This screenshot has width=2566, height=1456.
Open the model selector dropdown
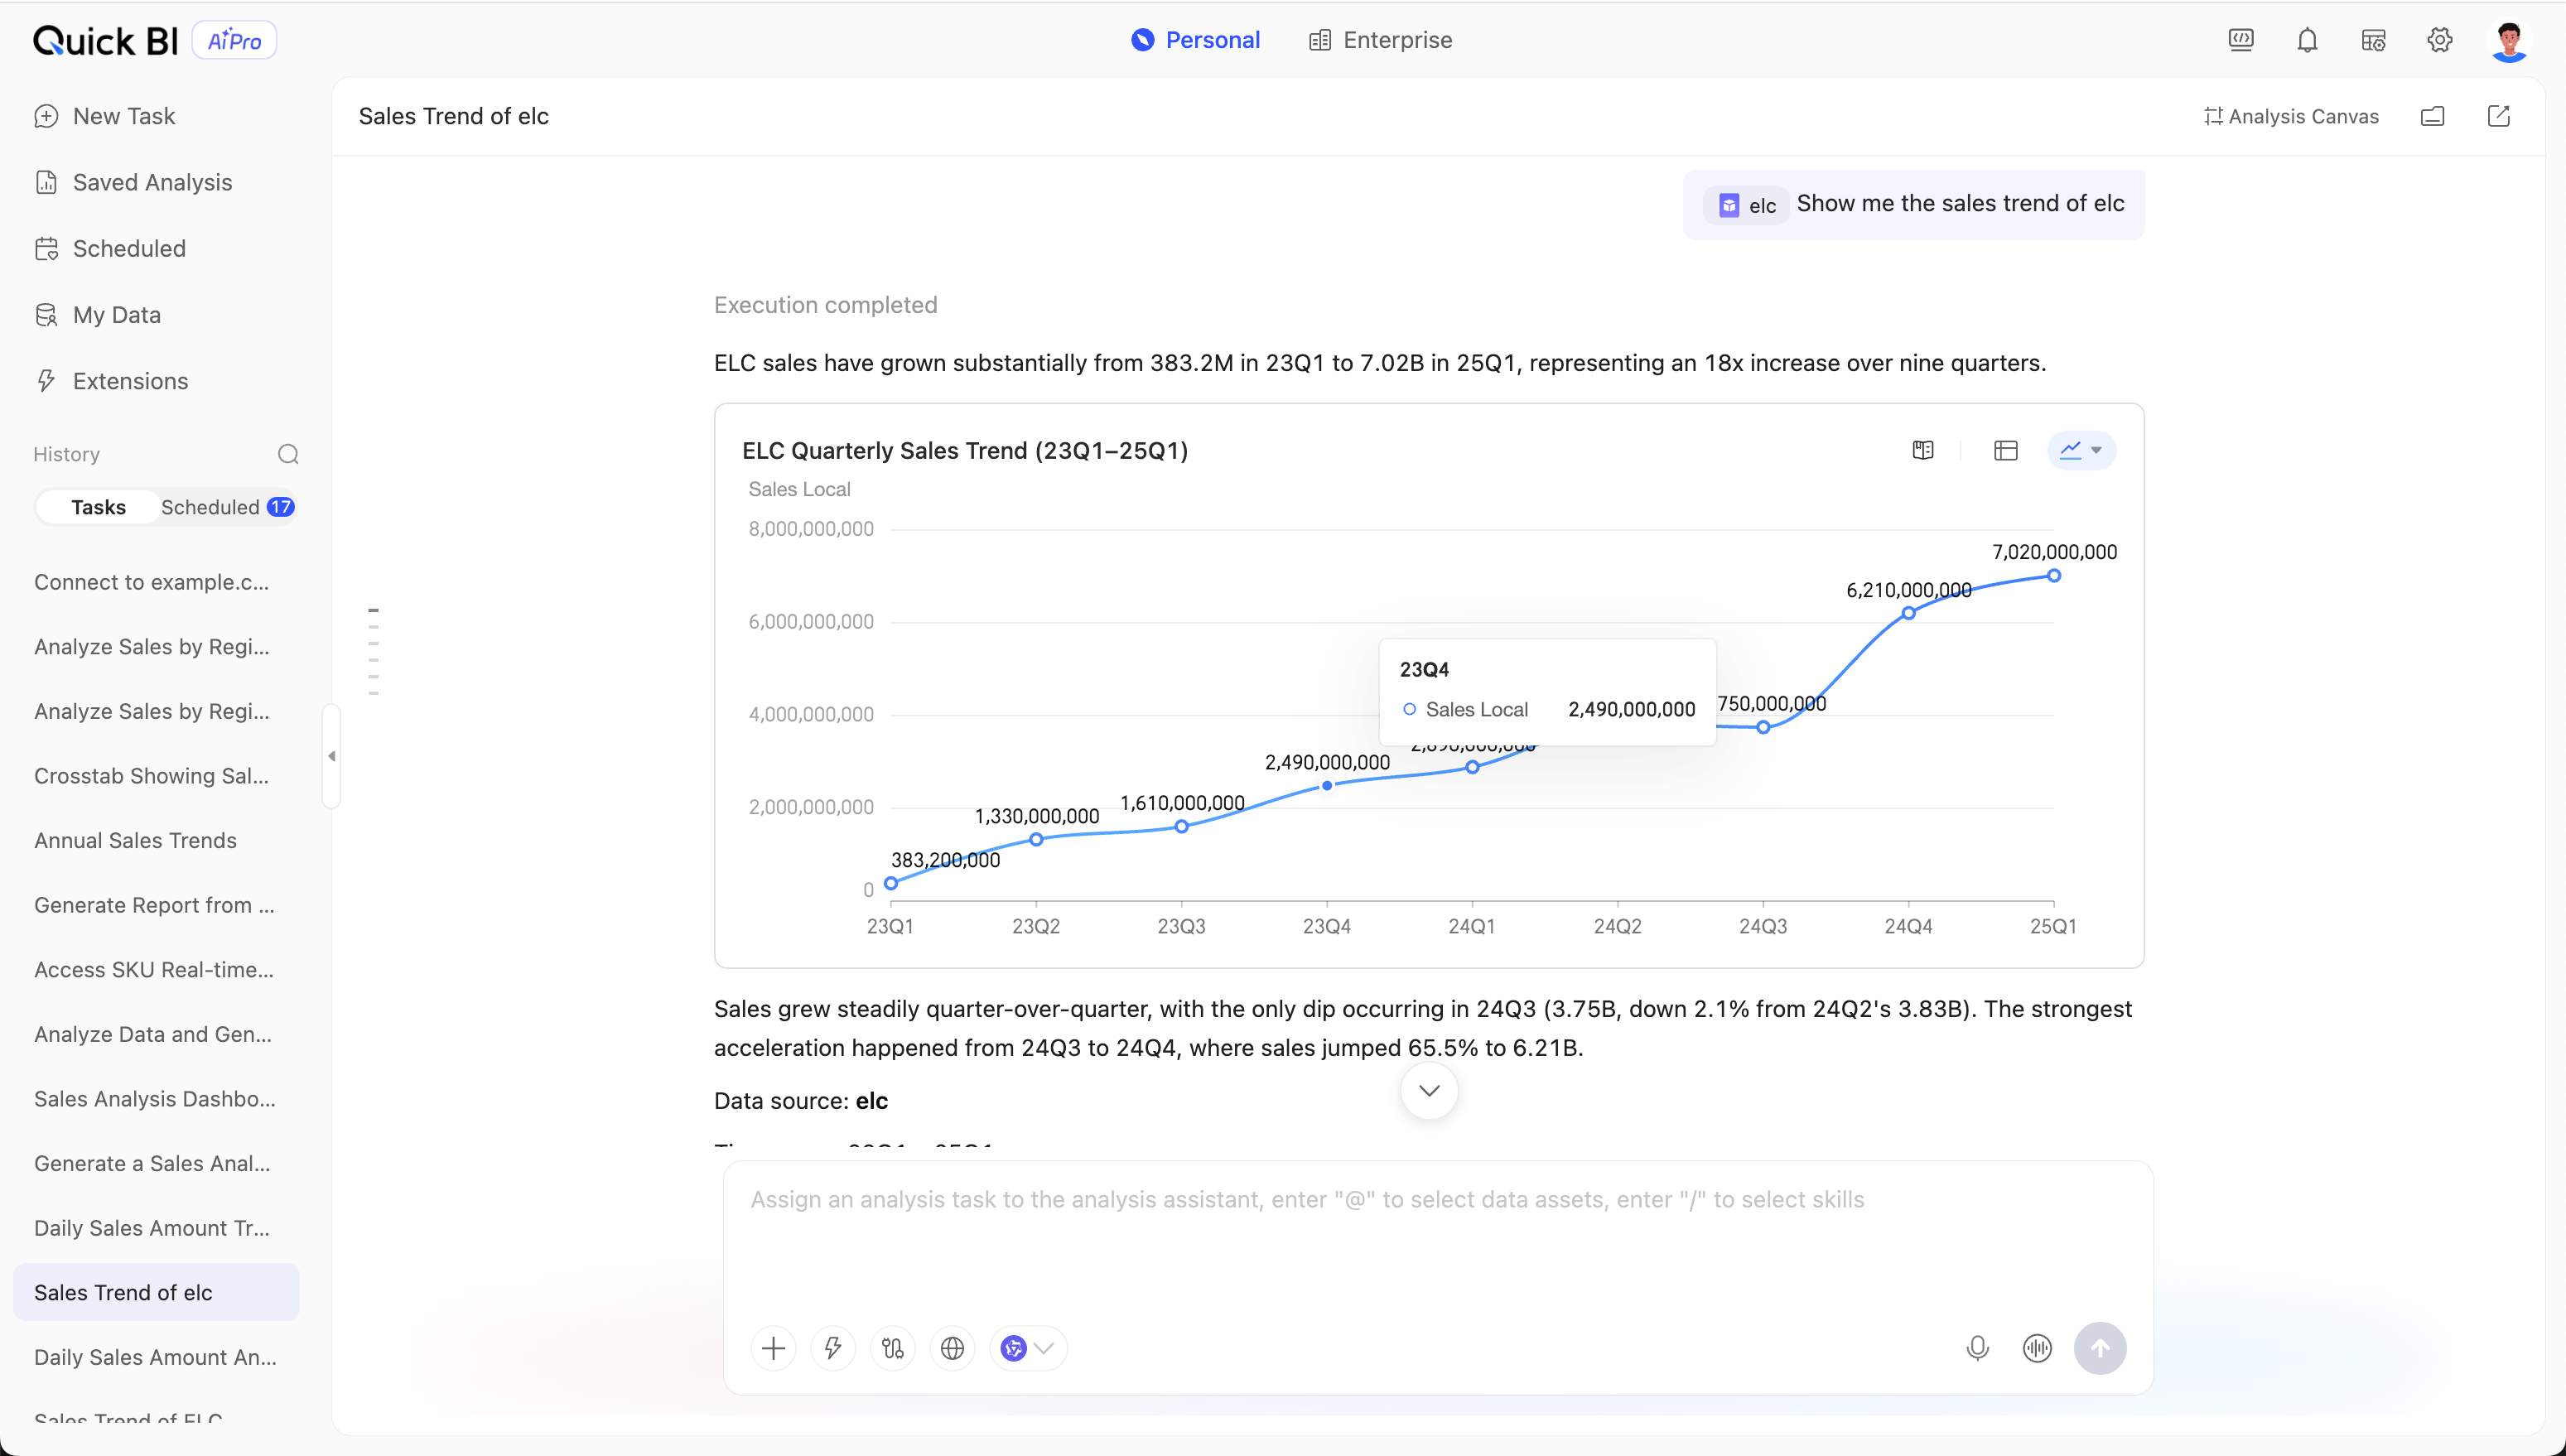point(1028,1348)
